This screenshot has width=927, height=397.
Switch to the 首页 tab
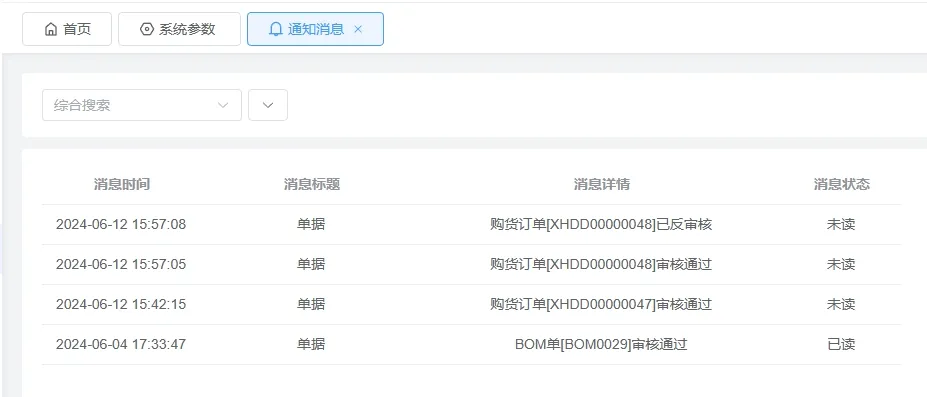pos(67,29)
